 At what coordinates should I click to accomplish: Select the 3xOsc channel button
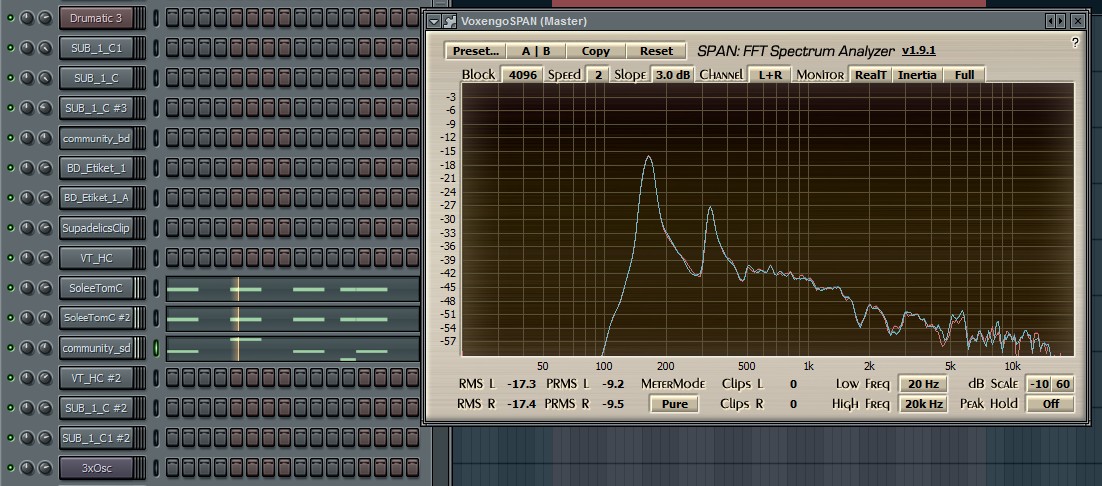96,467
